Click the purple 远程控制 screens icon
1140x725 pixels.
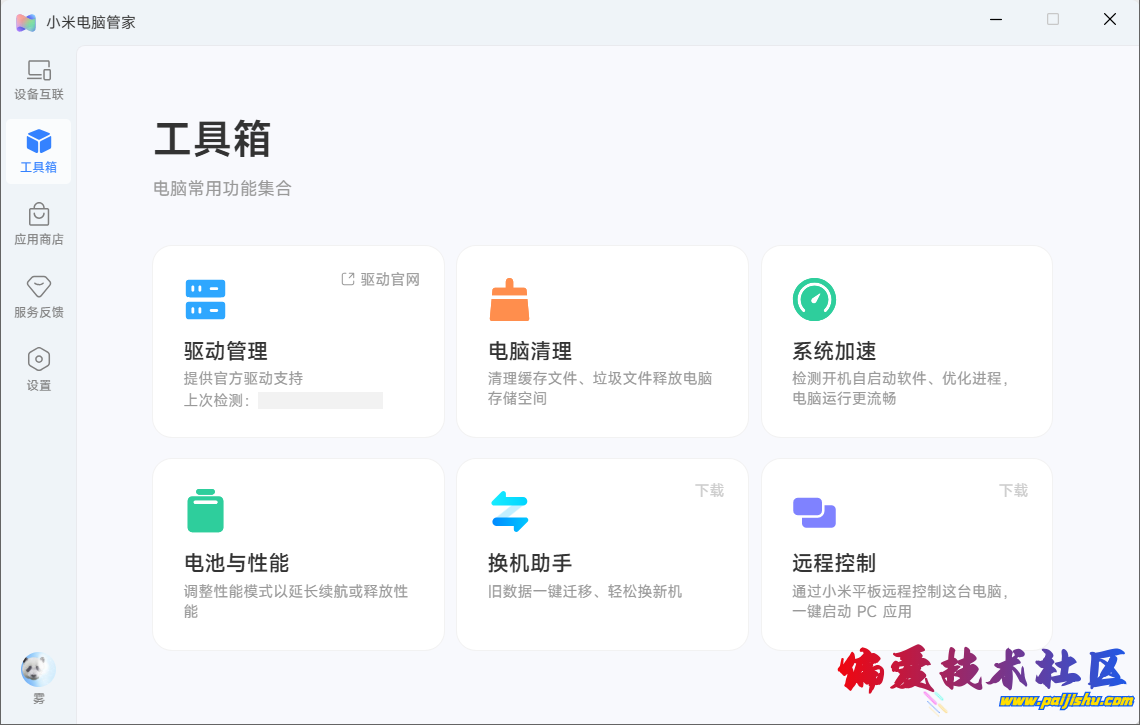814,512
